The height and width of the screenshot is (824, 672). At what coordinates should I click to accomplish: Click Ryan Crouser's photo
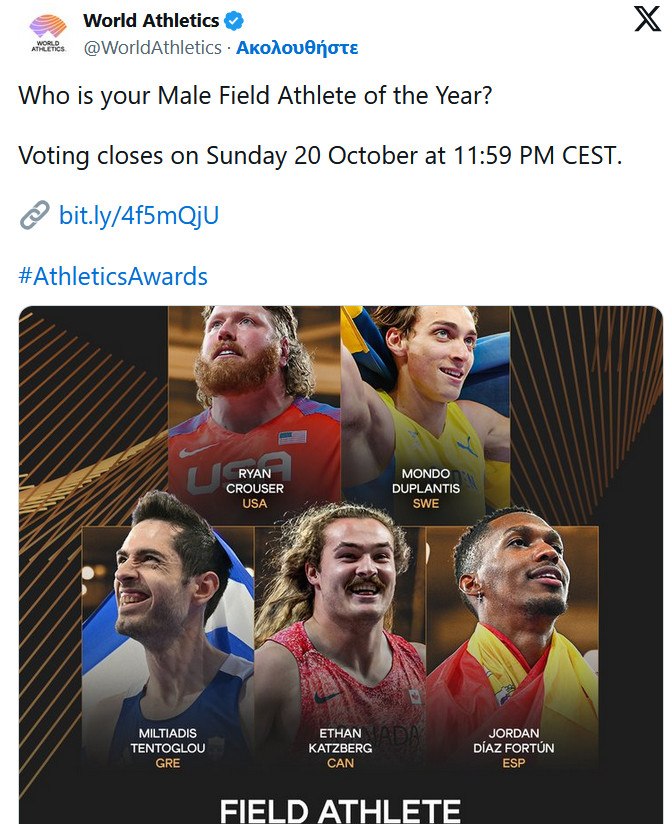coord(254,390)
